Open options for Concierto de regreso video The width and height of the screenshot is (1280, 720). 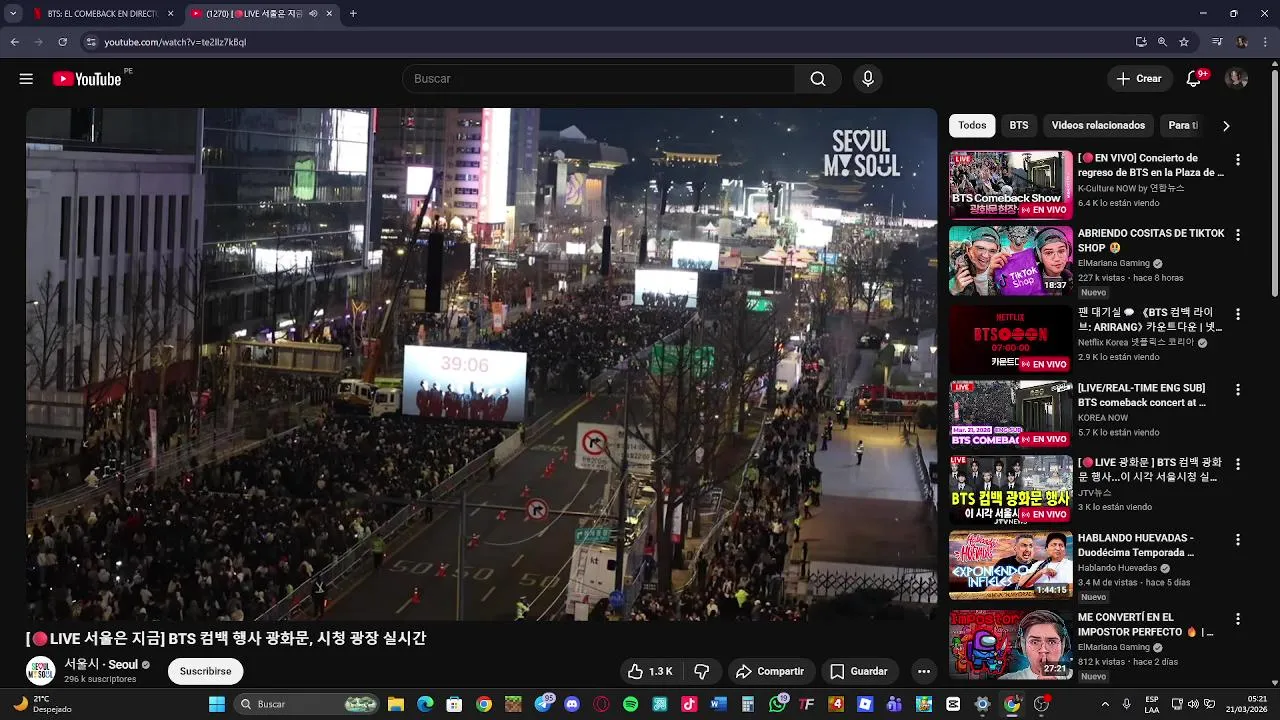click(x=1238, y=159)
